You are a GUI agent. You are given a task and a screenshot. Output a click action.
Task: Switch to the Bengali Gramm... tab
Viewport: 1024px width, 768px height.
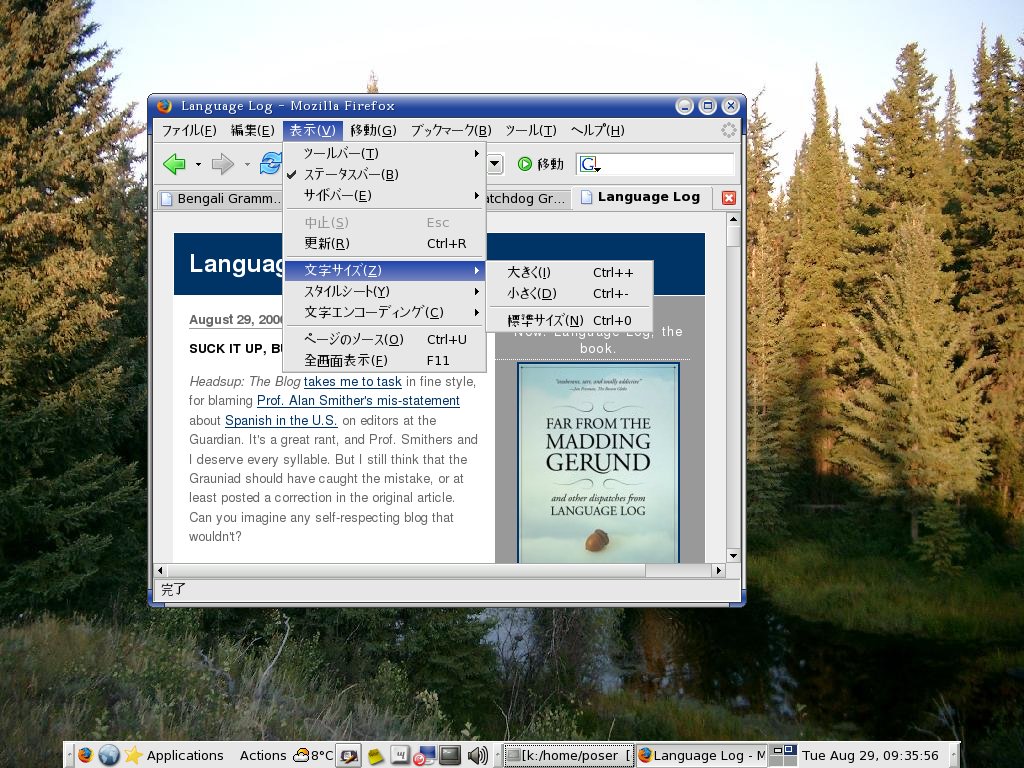tap(221, 199)
